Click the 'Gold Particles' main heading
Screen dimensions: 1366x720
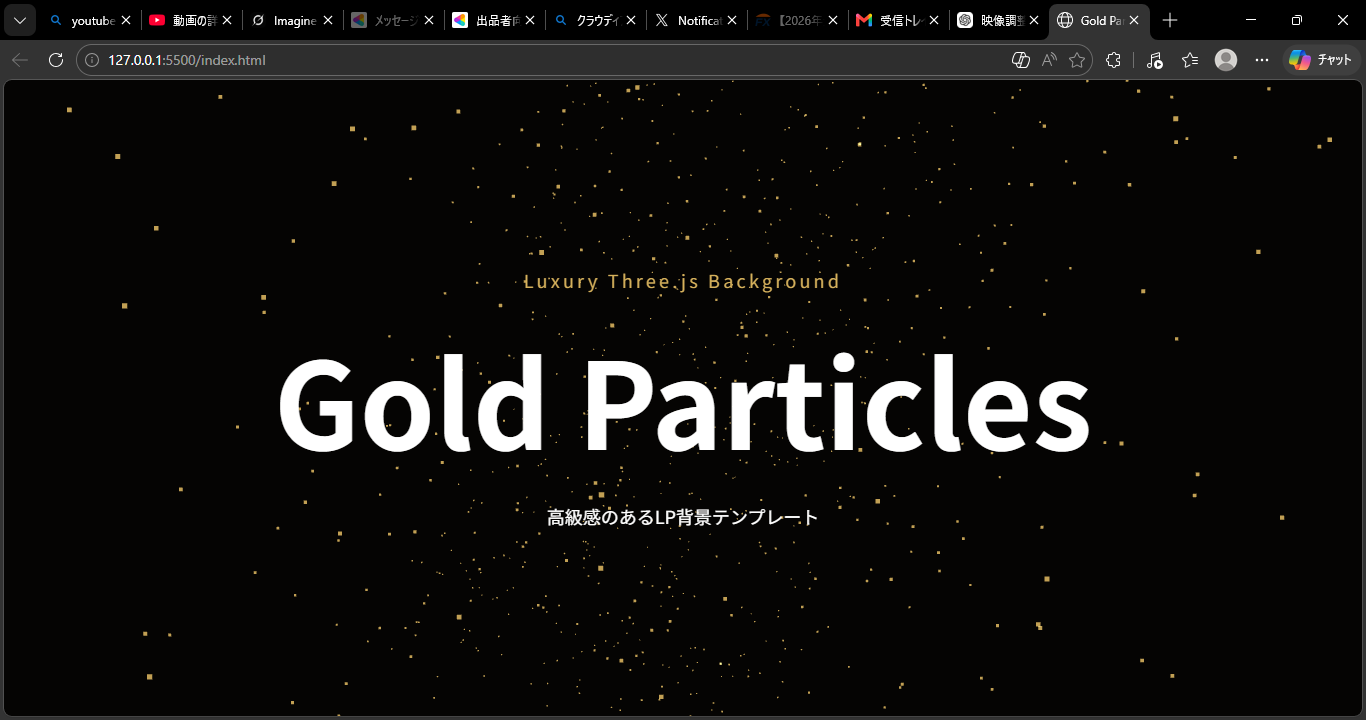(x=683, y=405)
